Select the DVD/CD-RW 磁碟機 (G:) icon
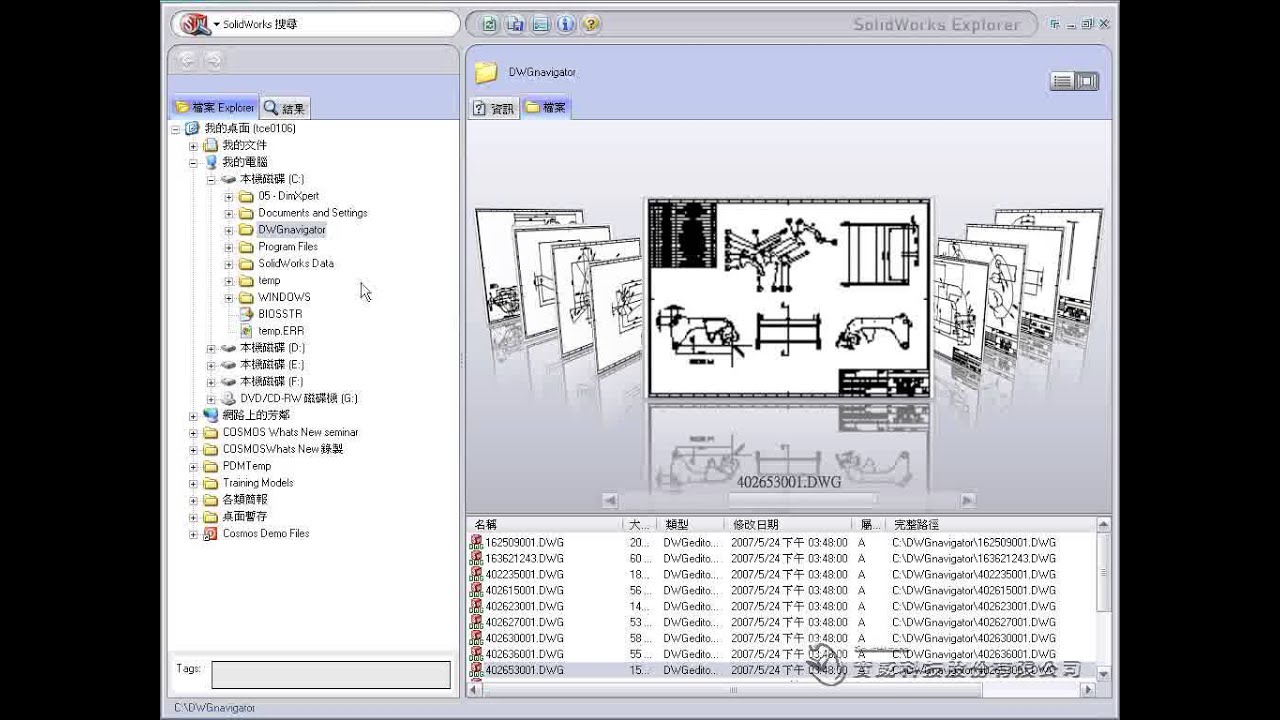 coord(228,398)
